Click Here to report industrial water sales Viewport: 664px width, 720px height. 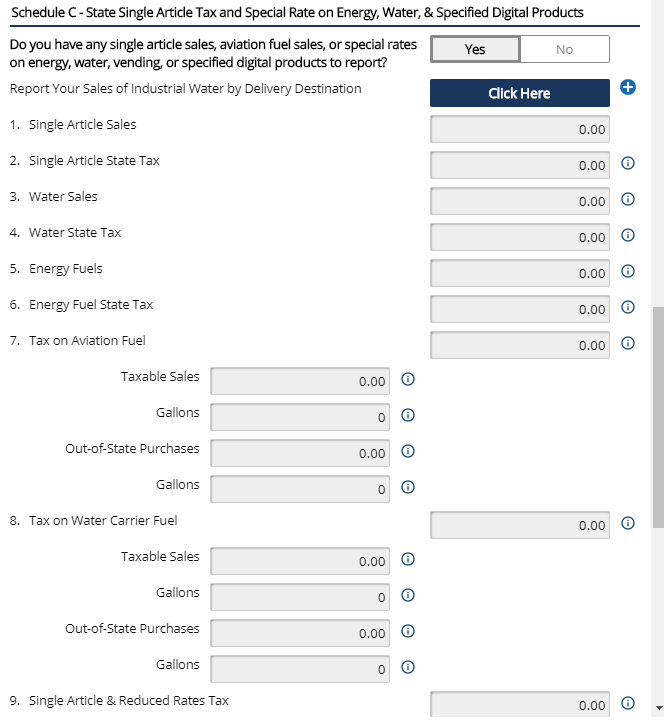coord(520,93)
